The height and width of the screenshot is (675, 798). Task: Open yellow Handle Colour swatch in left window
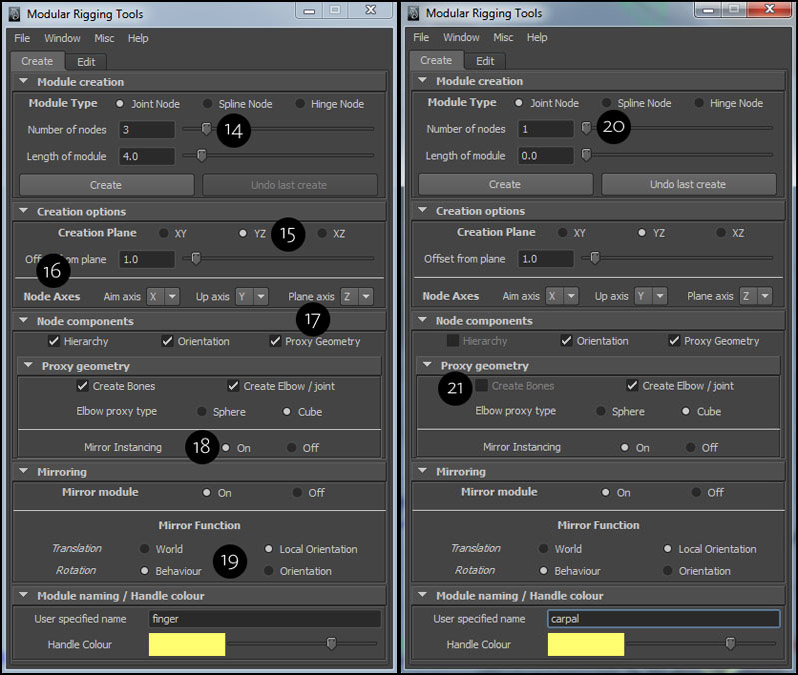pyautogui.click(x=187, y=644)
